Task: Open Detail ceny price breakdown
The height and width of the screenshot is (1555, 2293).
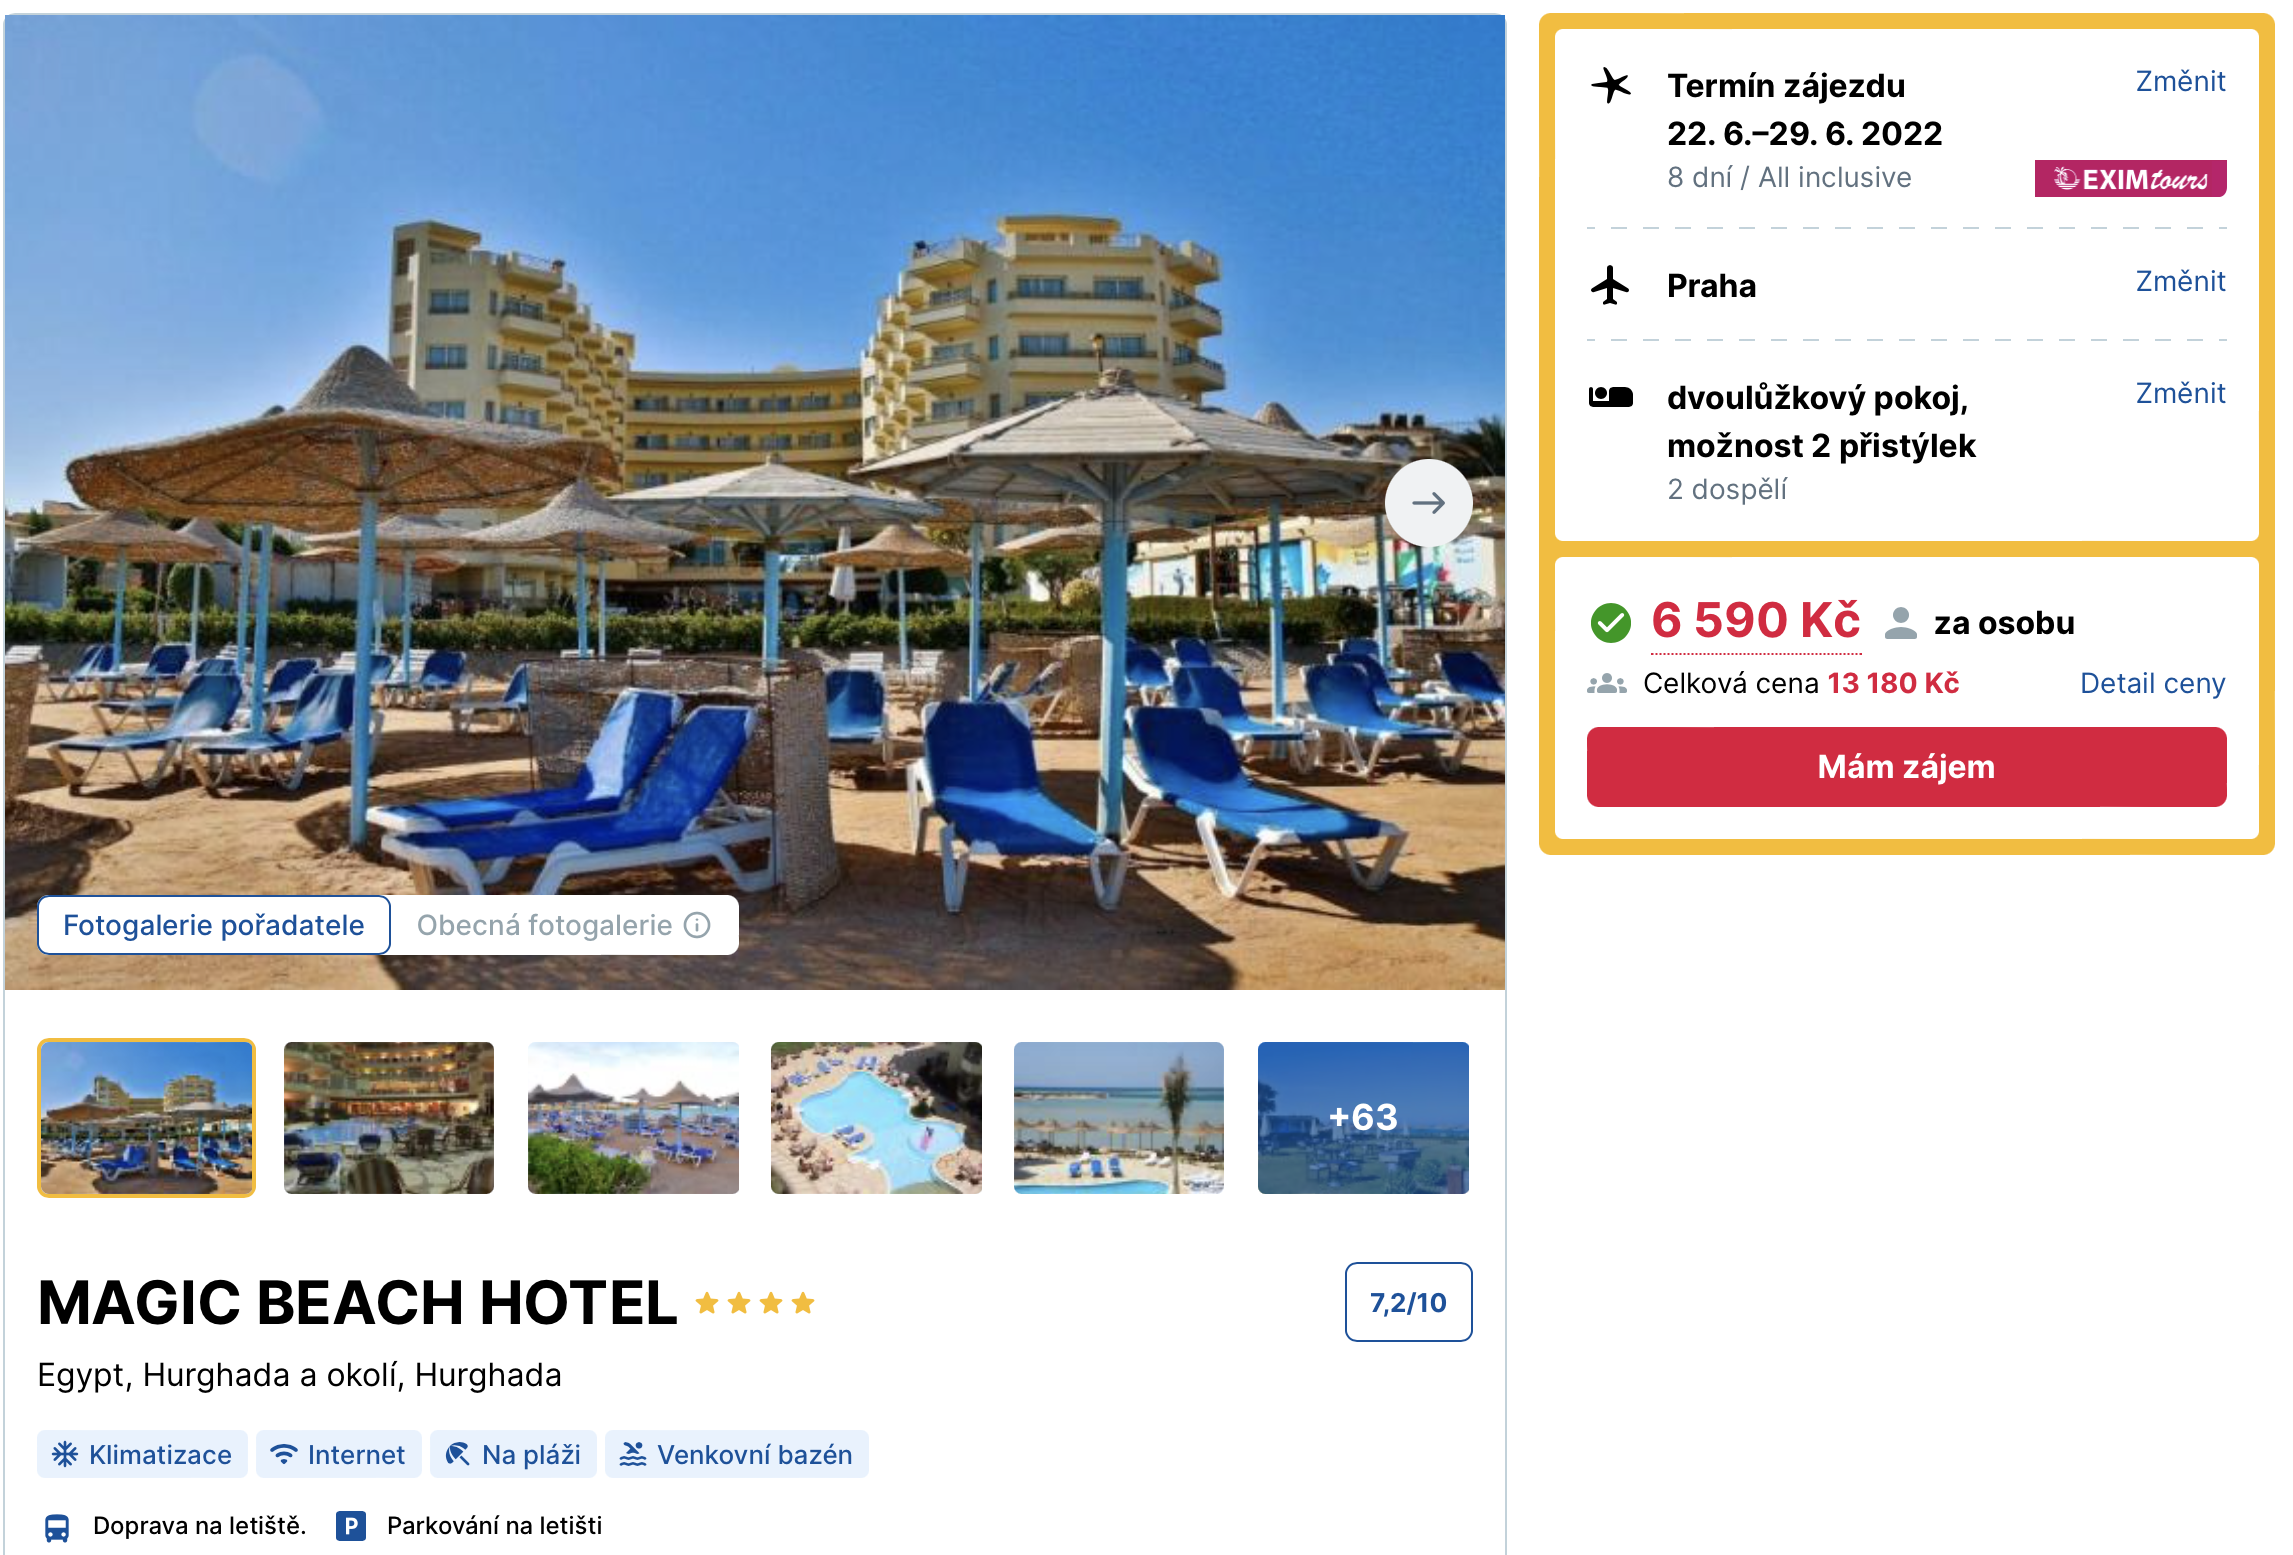Action: click(x=2152, y=683)
